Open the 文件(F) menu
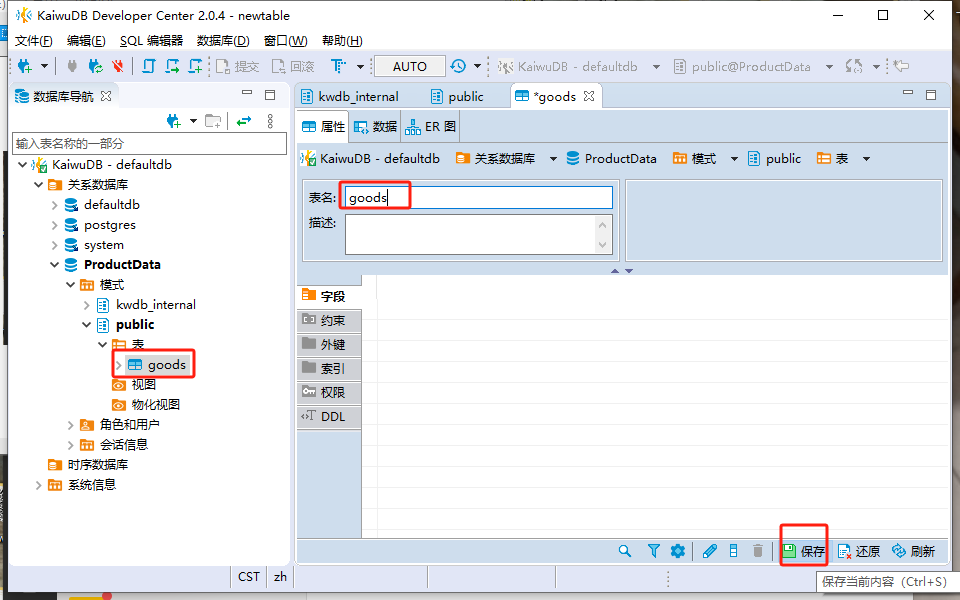The width and height of the screenshot is (960, 600). (34, 40)
